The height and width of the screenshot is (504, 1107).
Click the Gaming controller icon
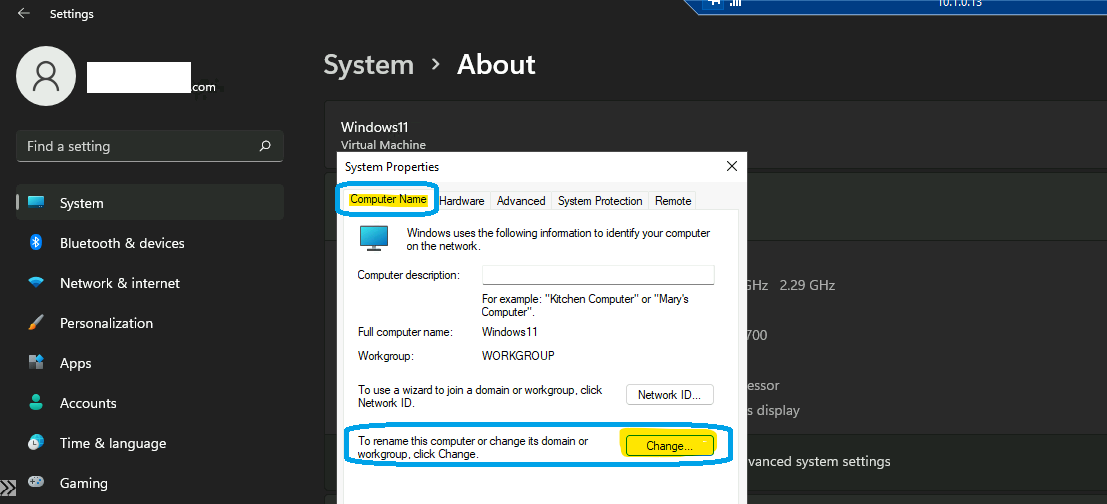point(36,483)
